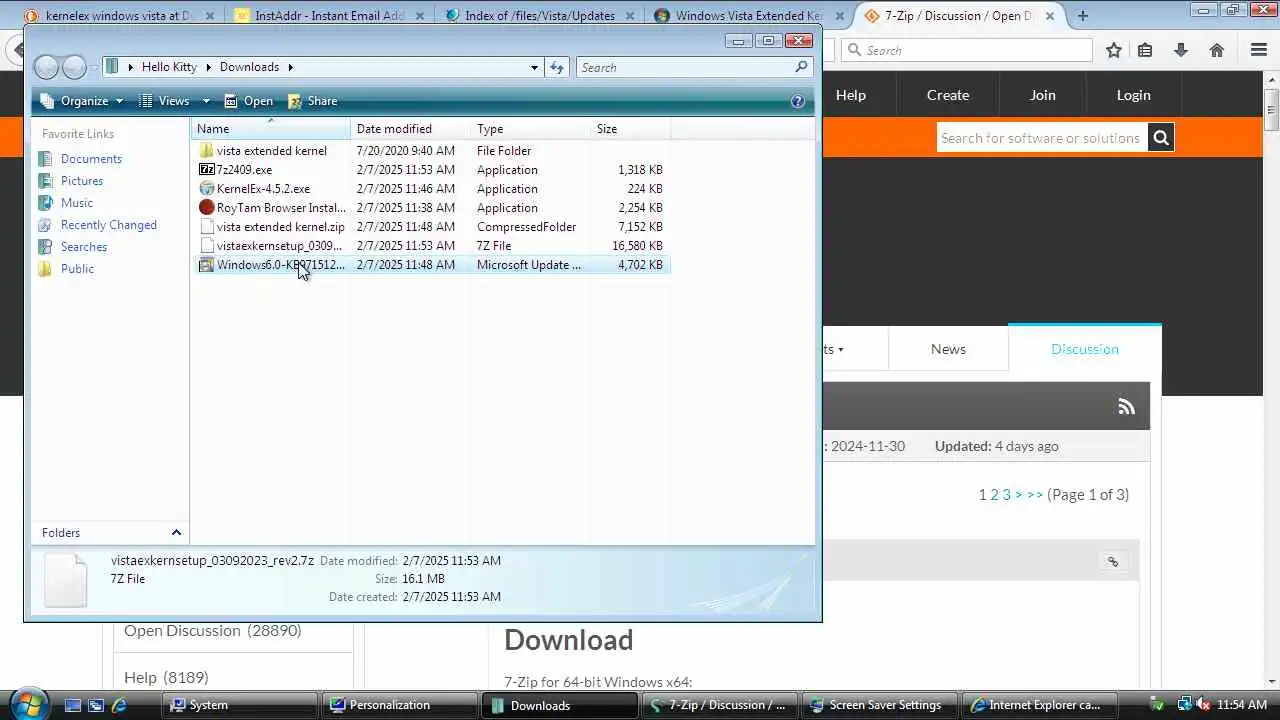Click the Login link on website
This screenshot has width=1280, height=720.
pyautogui.click(x=1133, y=95)
